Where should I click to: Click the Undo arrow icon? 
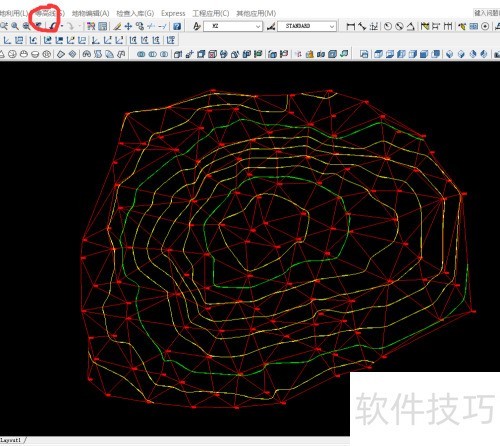point(52,26)
